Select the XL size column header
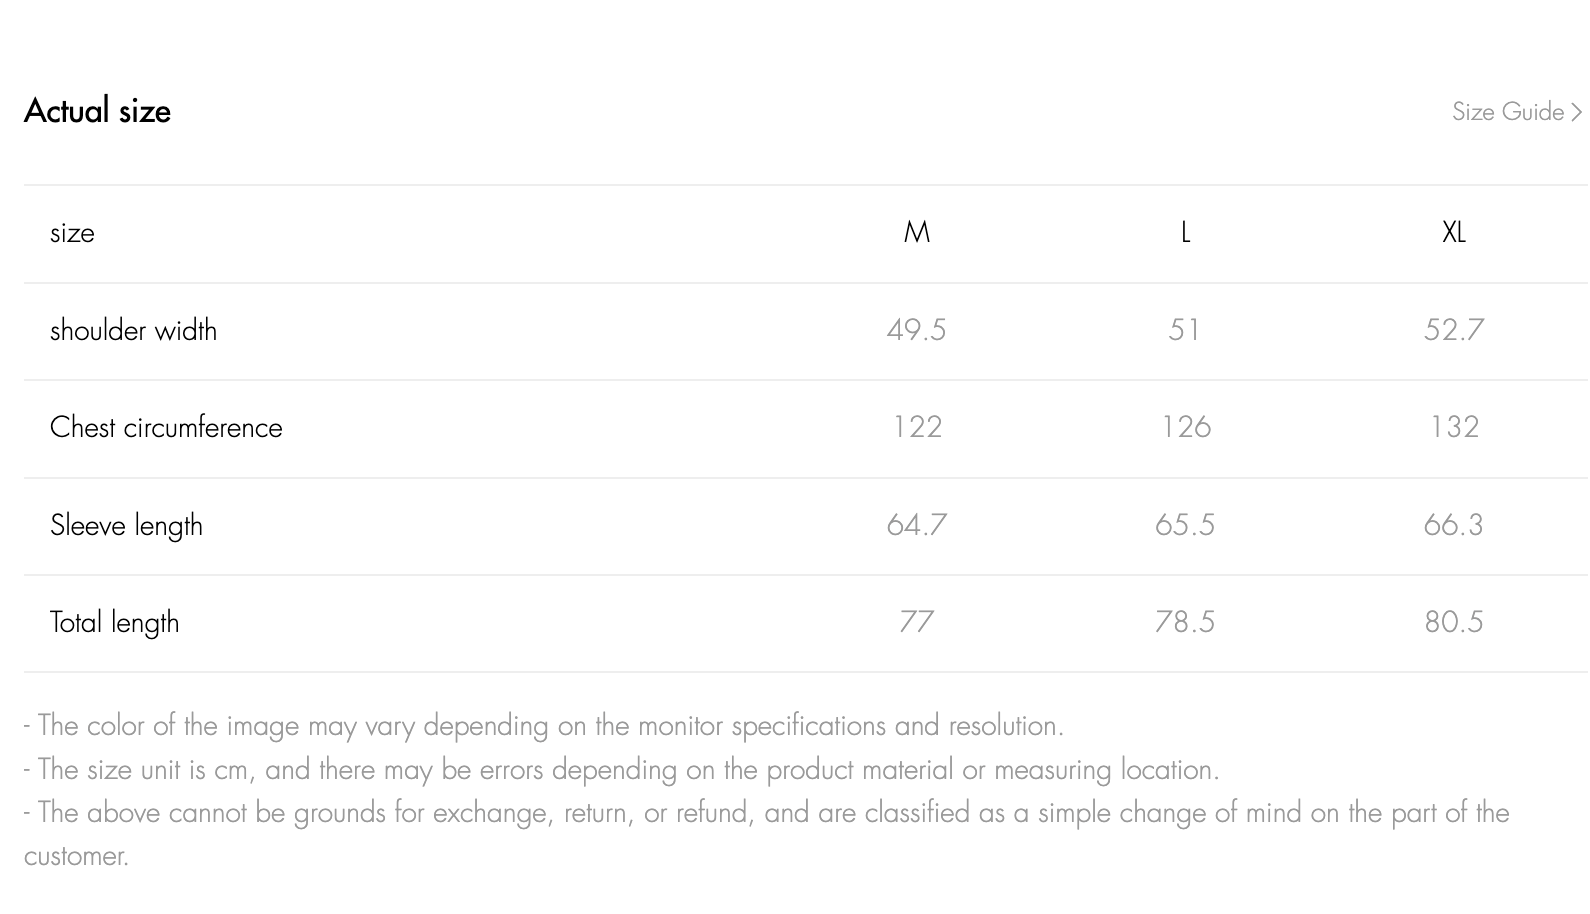 1453,233
